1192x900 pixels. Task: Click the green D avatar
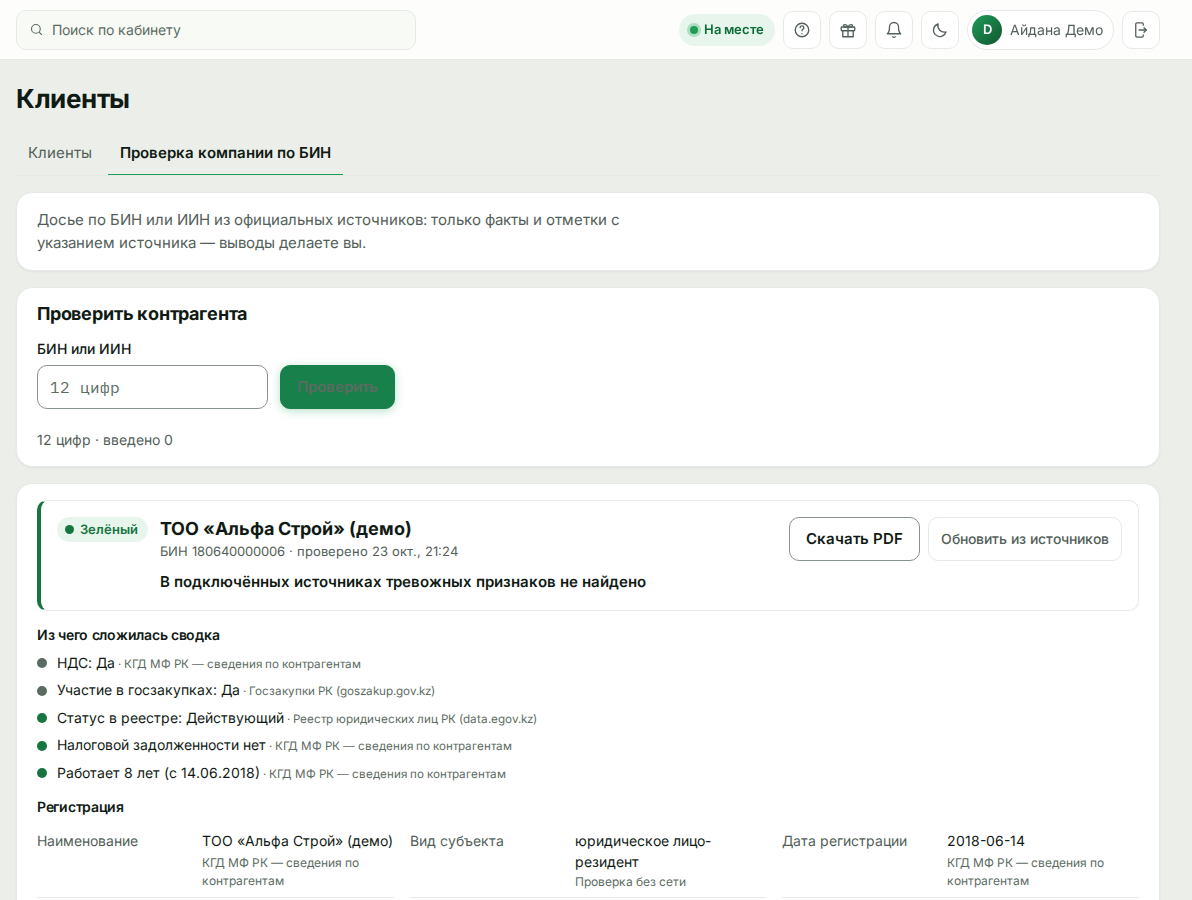tap(987, 30)
